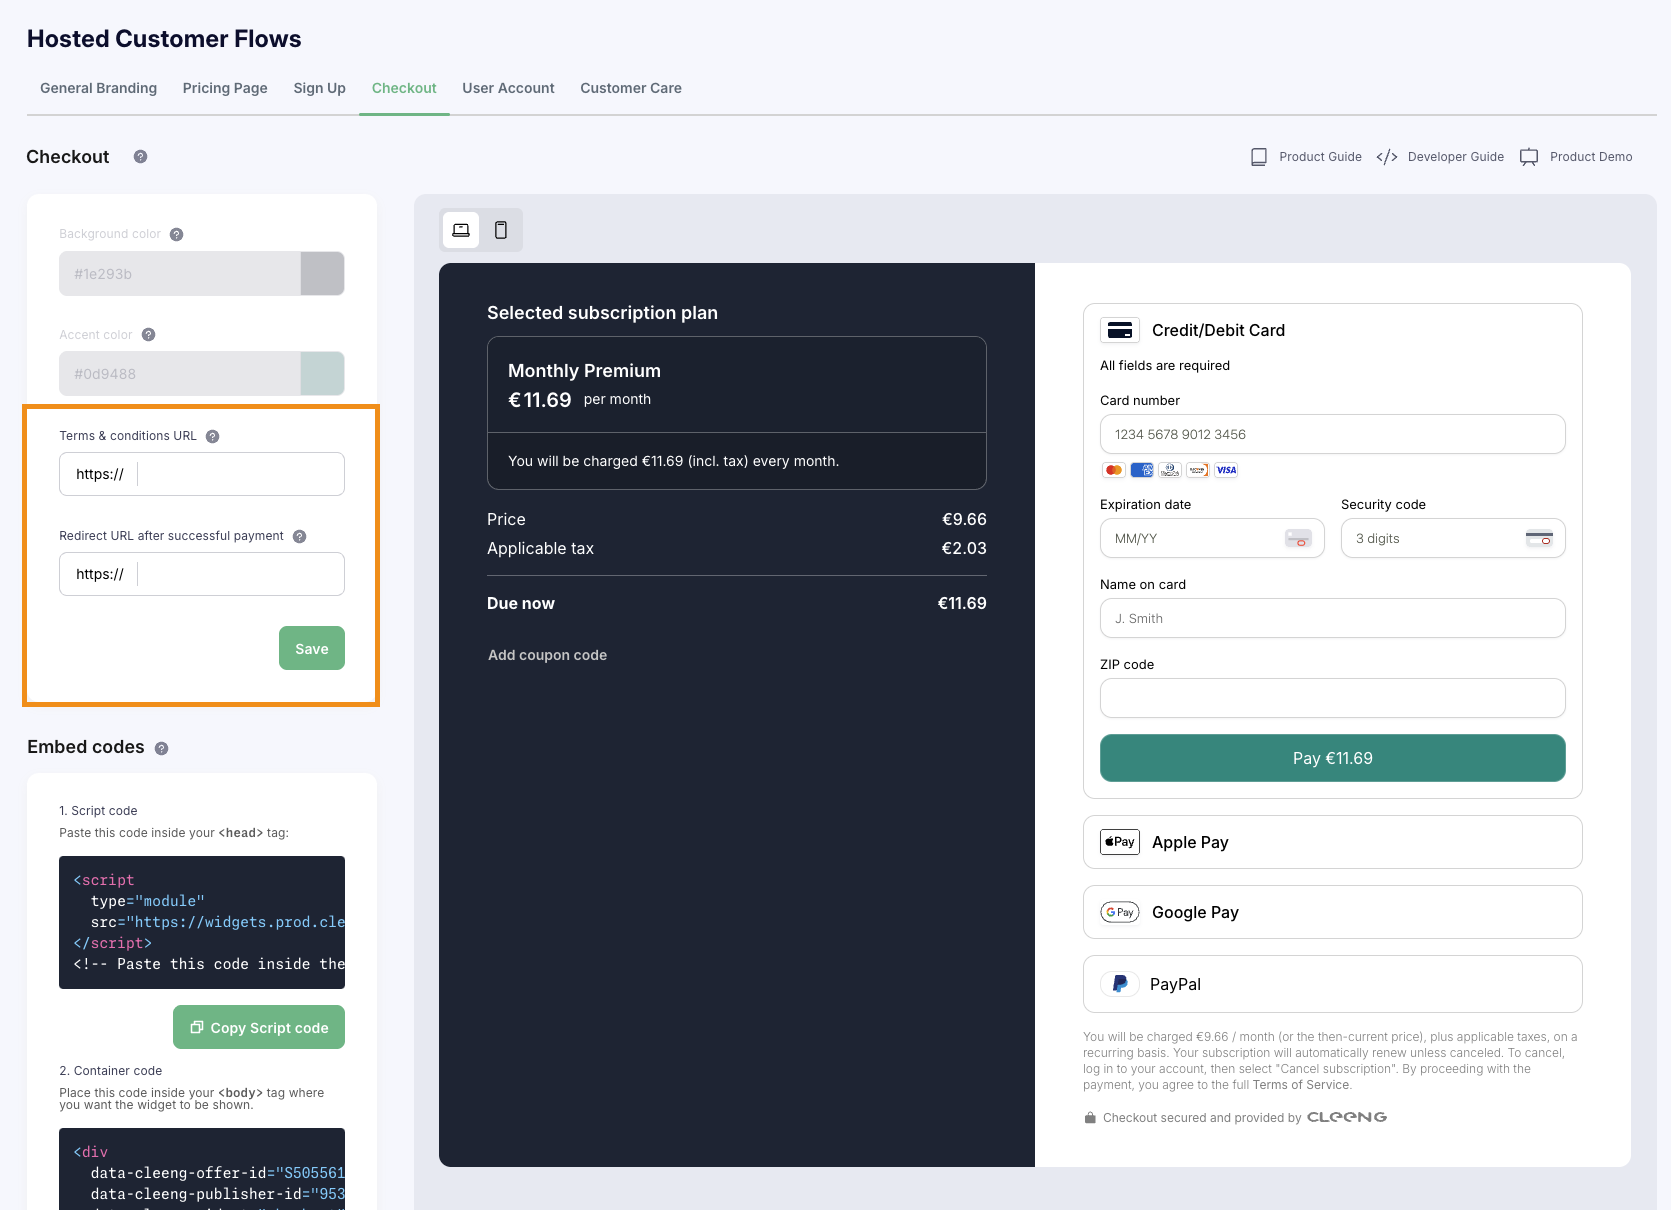Click the Name on card field
Image resolution: width=1671 pixels, height=1210 pixels.
click(x=1333, y=618)
